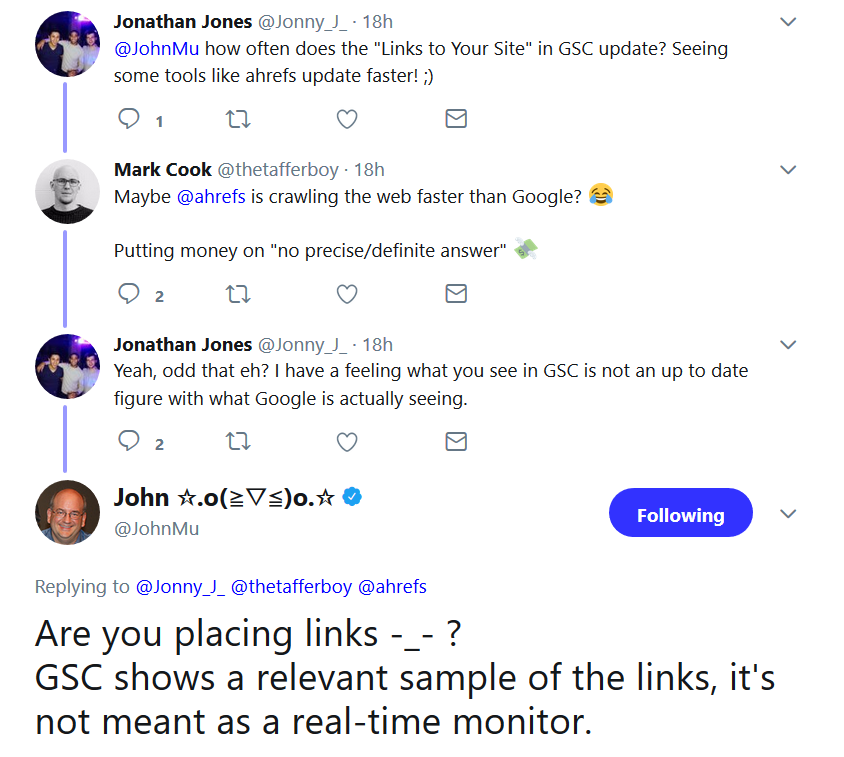Screen dimensions: 844x757
Task: Open the share envelope on Jonathan's second tweet
Action: click(x=456, y=442)
